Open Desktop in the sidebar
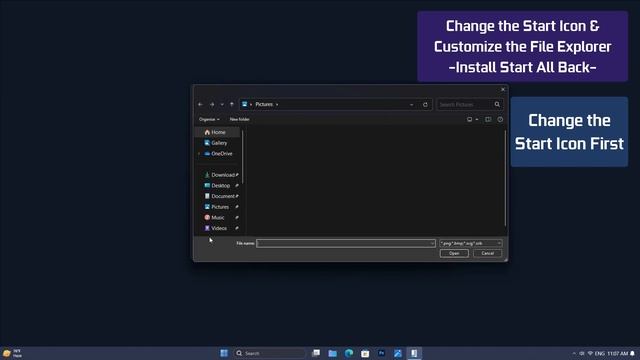This screenshot has width=640, height=360. [218, 185]
